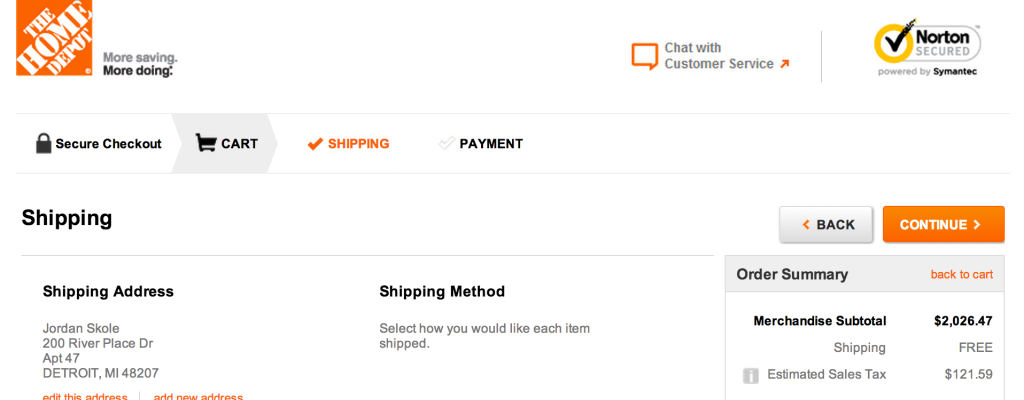Select the SHIPPING step
Screen dimensions: 1024x400
click(x=358, y=144)
